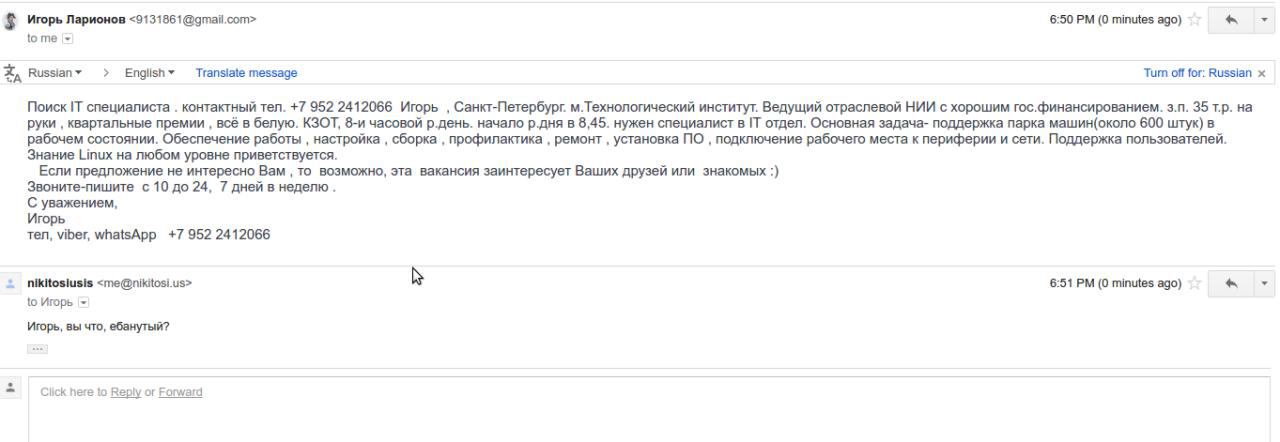
Task: Click the Reply link in the reply box
Action: 125,392
